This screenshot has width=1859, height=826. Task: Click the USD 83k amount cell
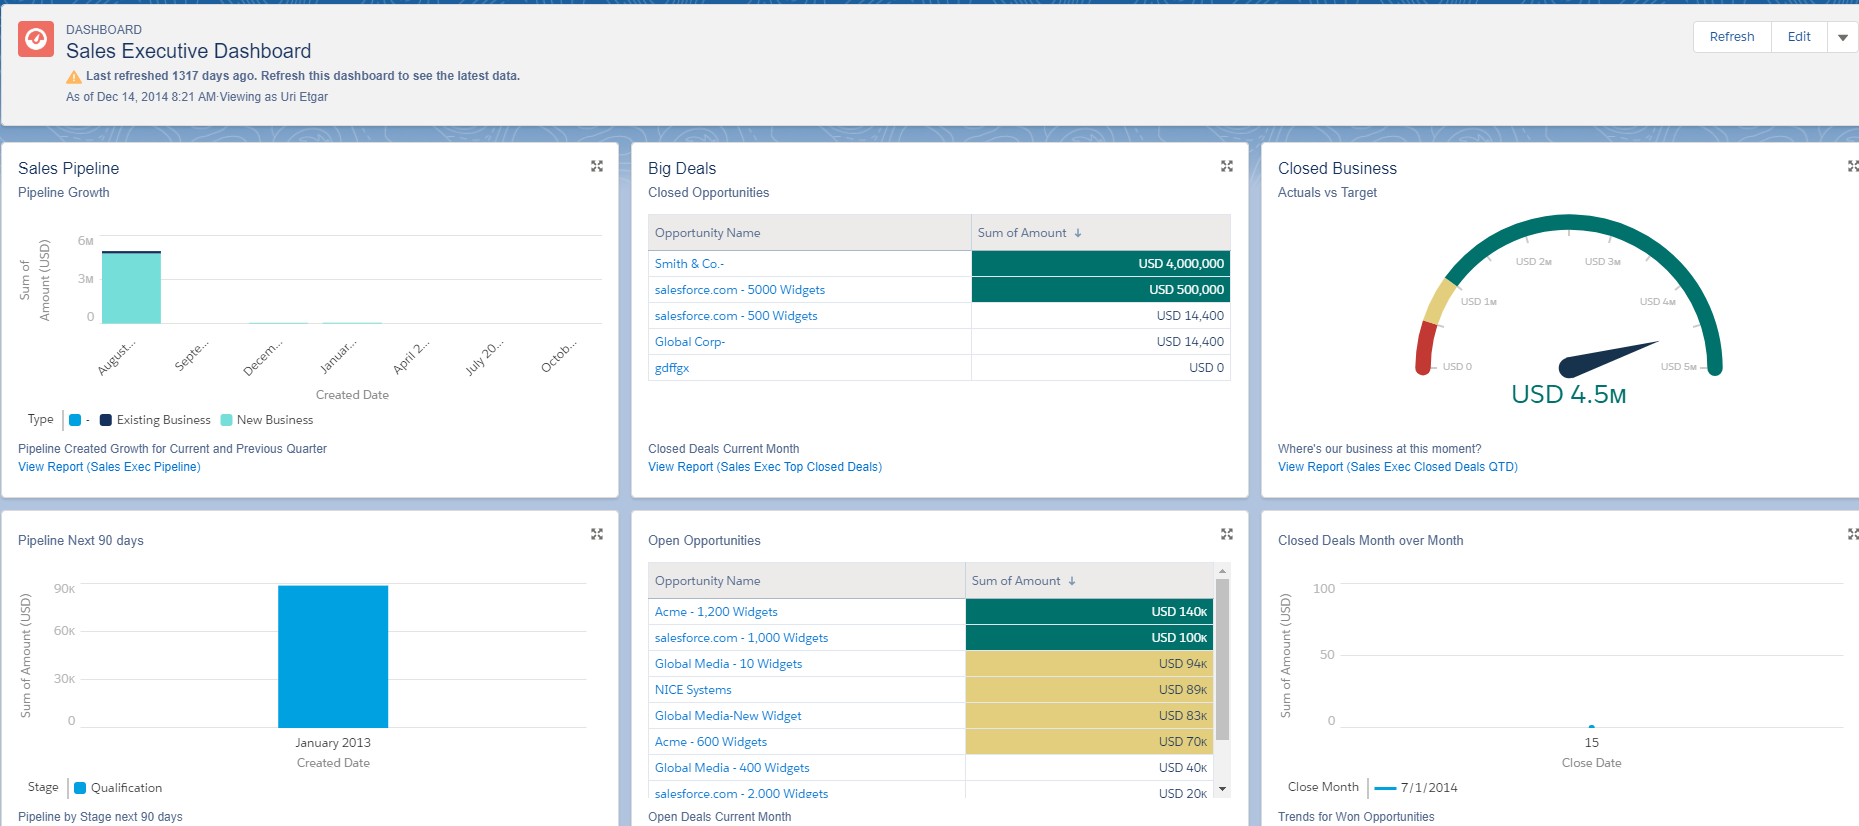coord(1089,716)
